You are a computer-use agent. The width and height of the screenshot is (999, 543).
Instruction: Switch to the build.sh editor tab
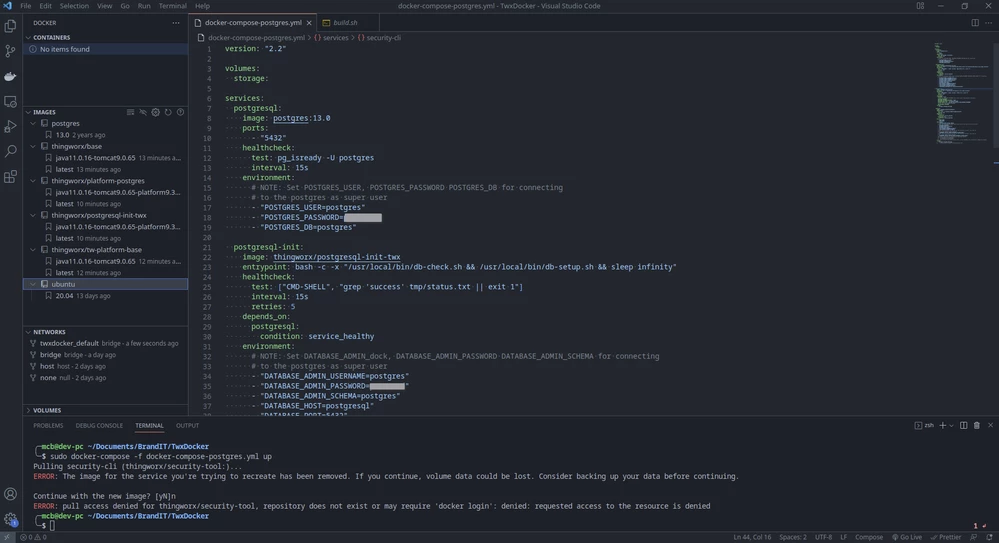(345, 23)
